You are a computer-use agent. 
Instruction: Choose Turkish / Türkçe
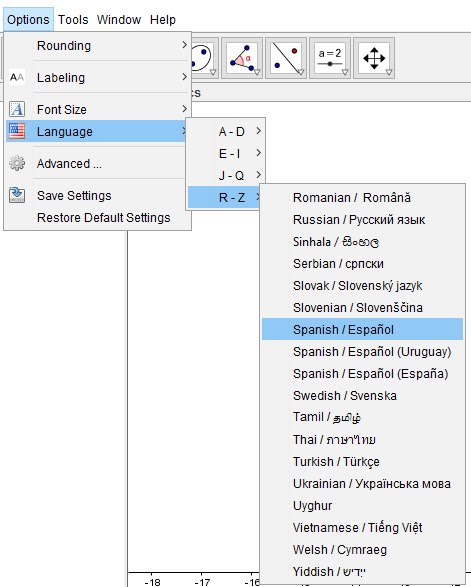pos(362,461)
